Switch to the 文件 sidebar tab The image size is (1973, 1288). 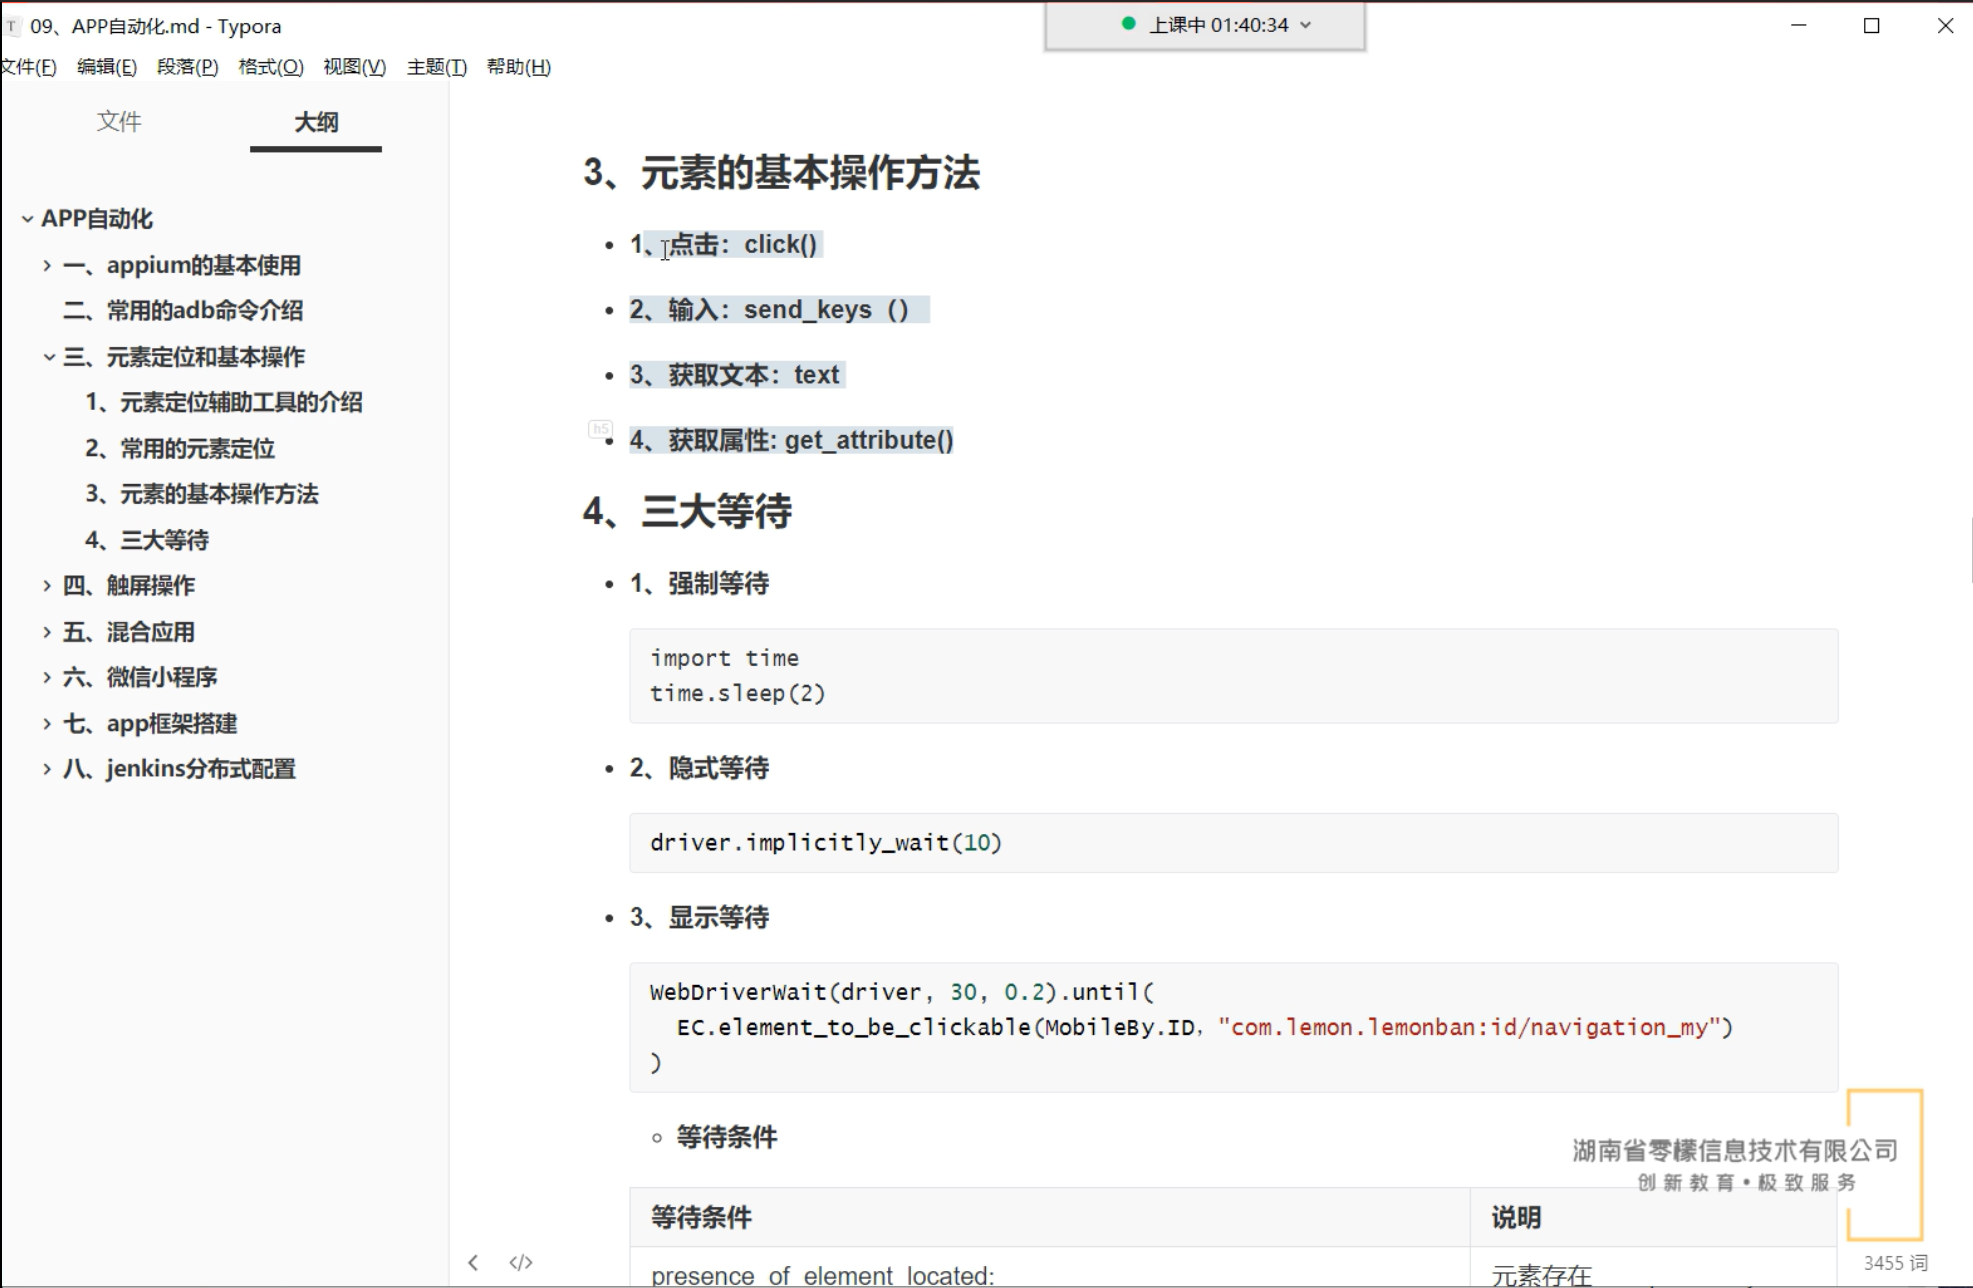click(118, 122)
